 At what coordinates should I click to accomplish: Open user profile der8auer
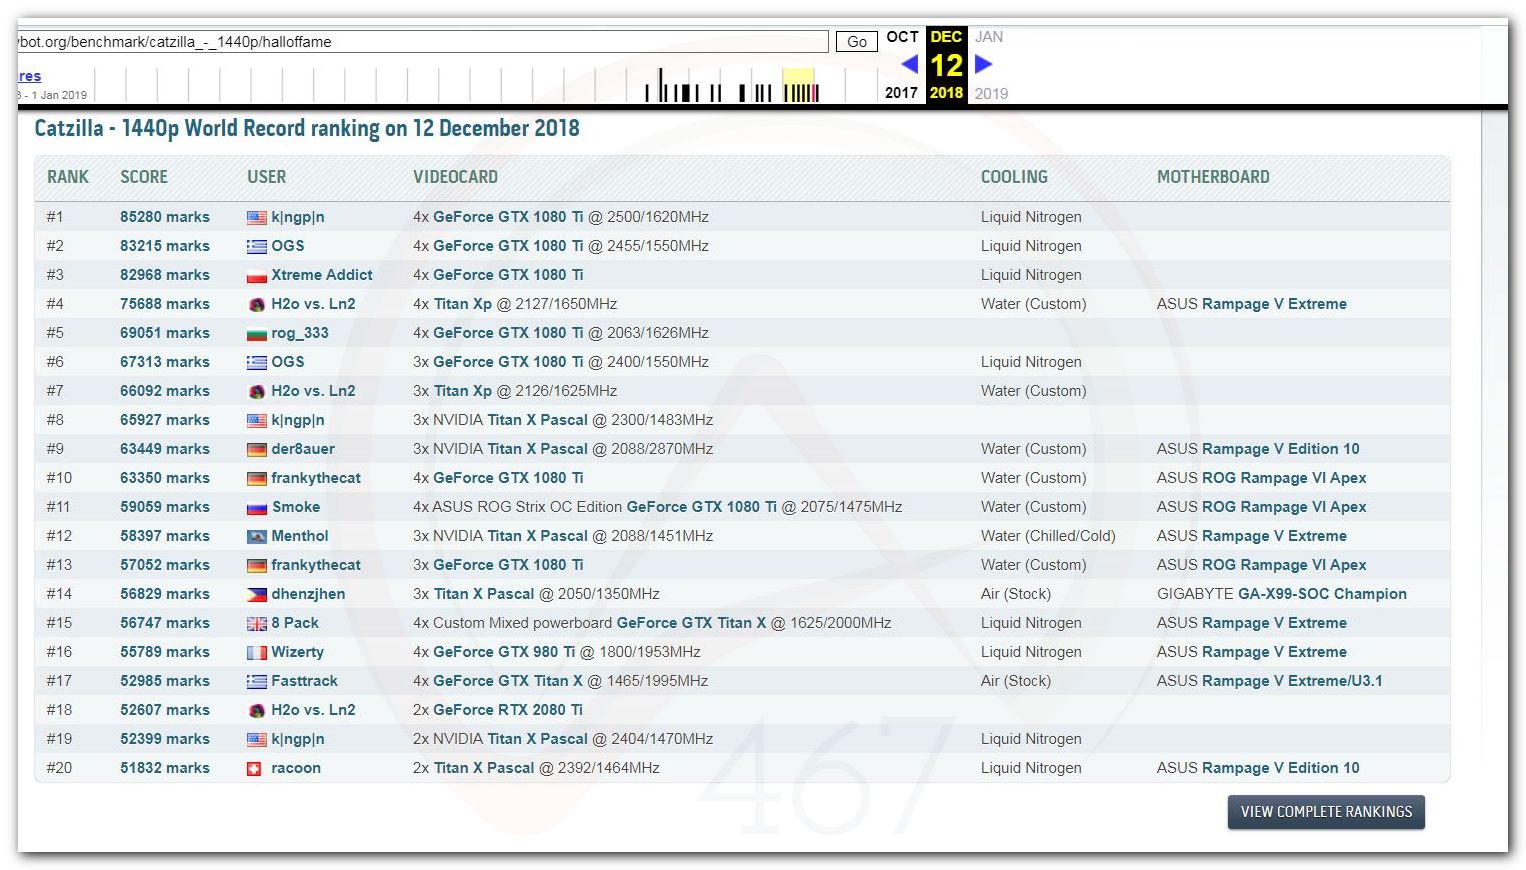click(x=303, y=449)
